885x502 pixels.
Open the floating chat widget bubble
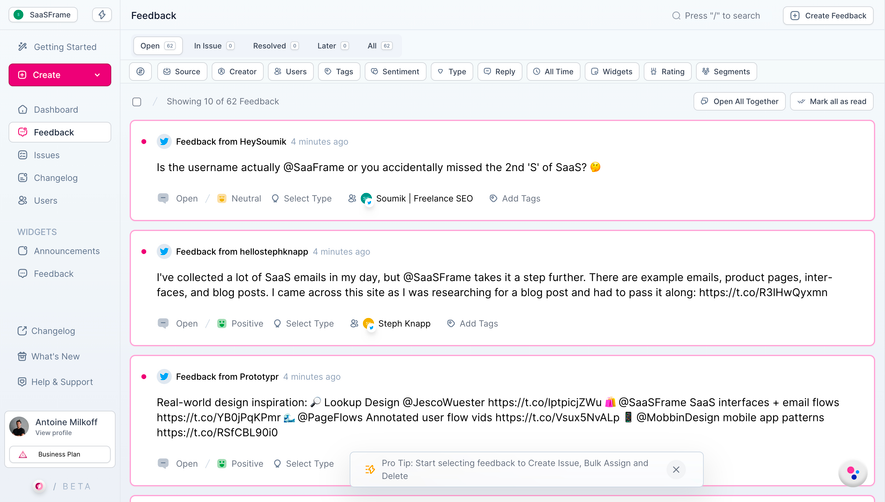coord(852,473)
